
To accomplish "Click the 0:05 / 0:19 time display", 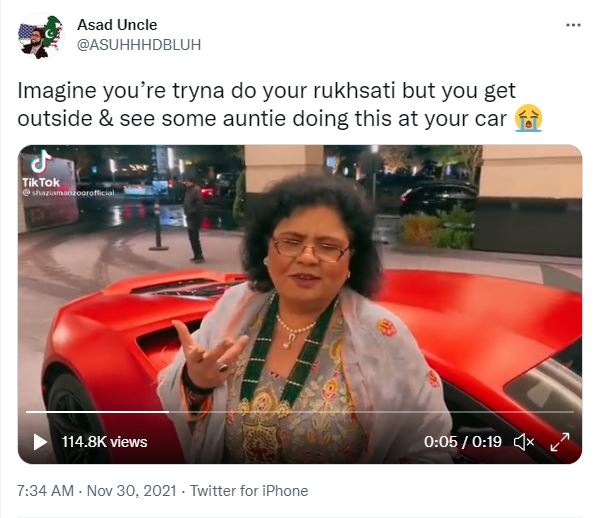I will [x=463, y=442].
